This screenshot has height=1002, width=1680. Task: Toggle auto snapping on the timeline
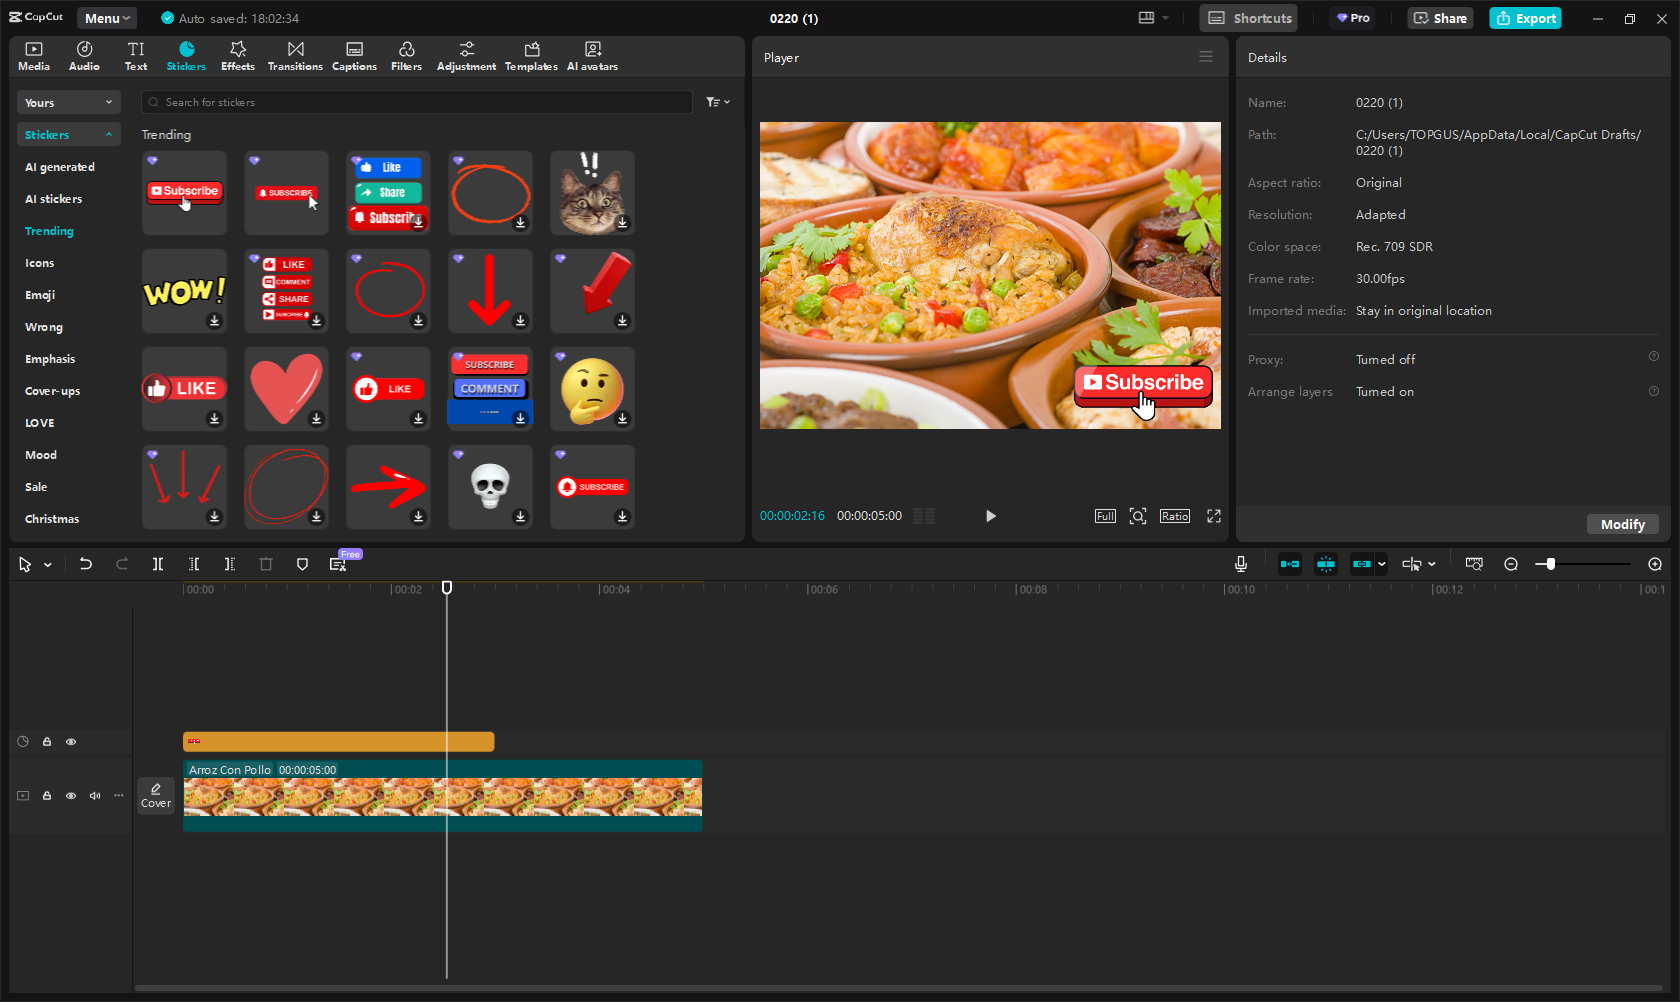(1326, 565)
